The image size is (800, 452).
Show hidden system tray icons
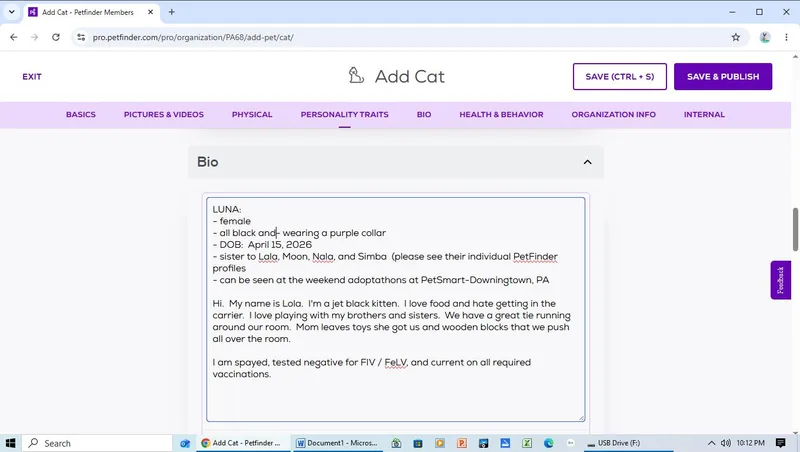[711, 443]
